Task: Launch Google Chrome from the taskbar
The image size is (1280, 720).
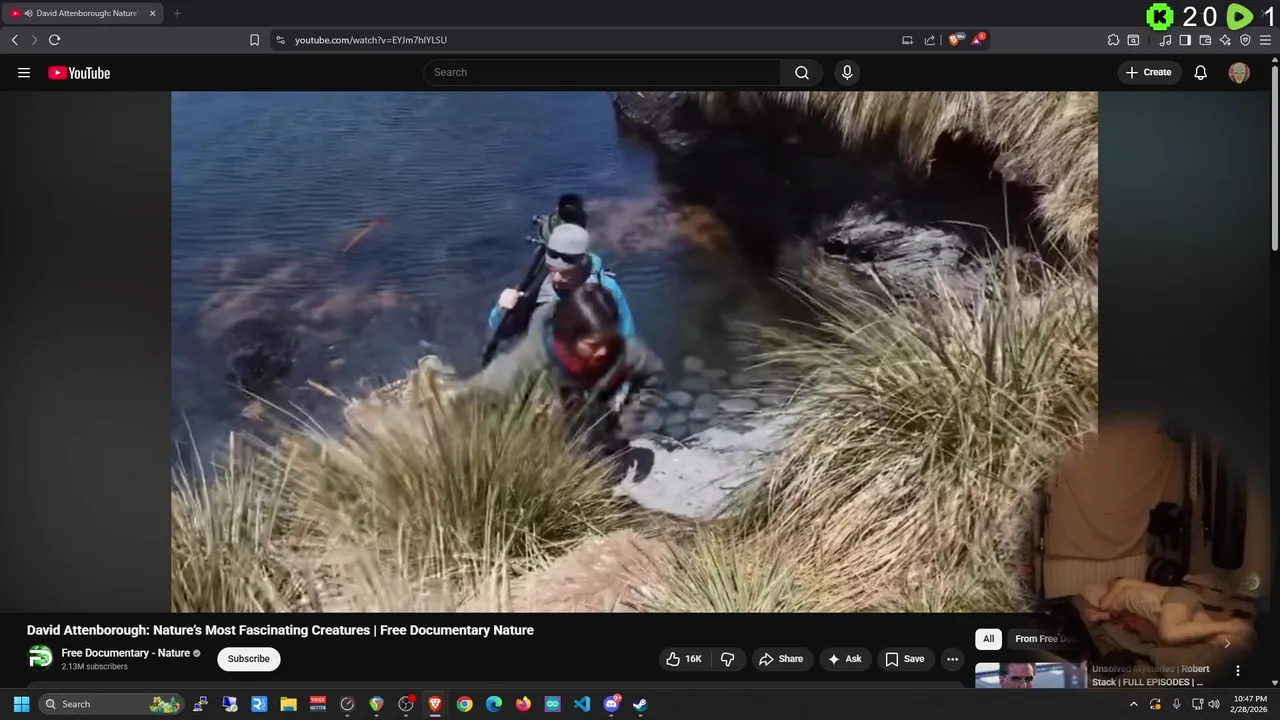Action: coord(464,704)
